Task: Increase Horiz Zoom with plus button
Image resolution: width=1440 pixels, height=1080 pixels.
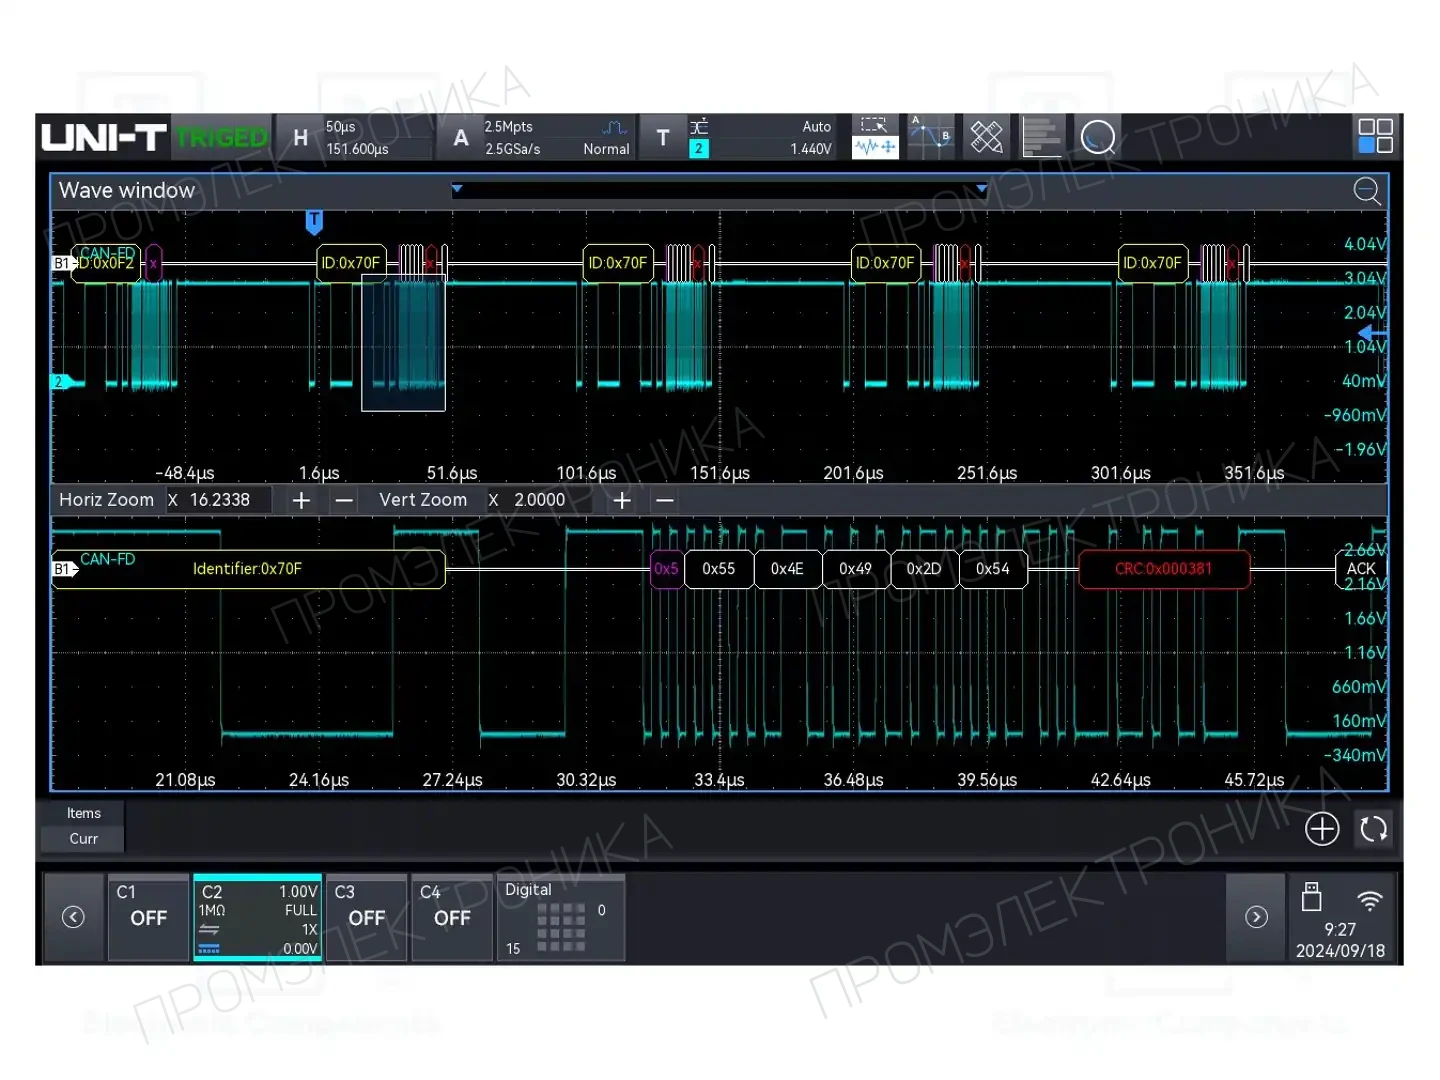Action: (301, 500)
